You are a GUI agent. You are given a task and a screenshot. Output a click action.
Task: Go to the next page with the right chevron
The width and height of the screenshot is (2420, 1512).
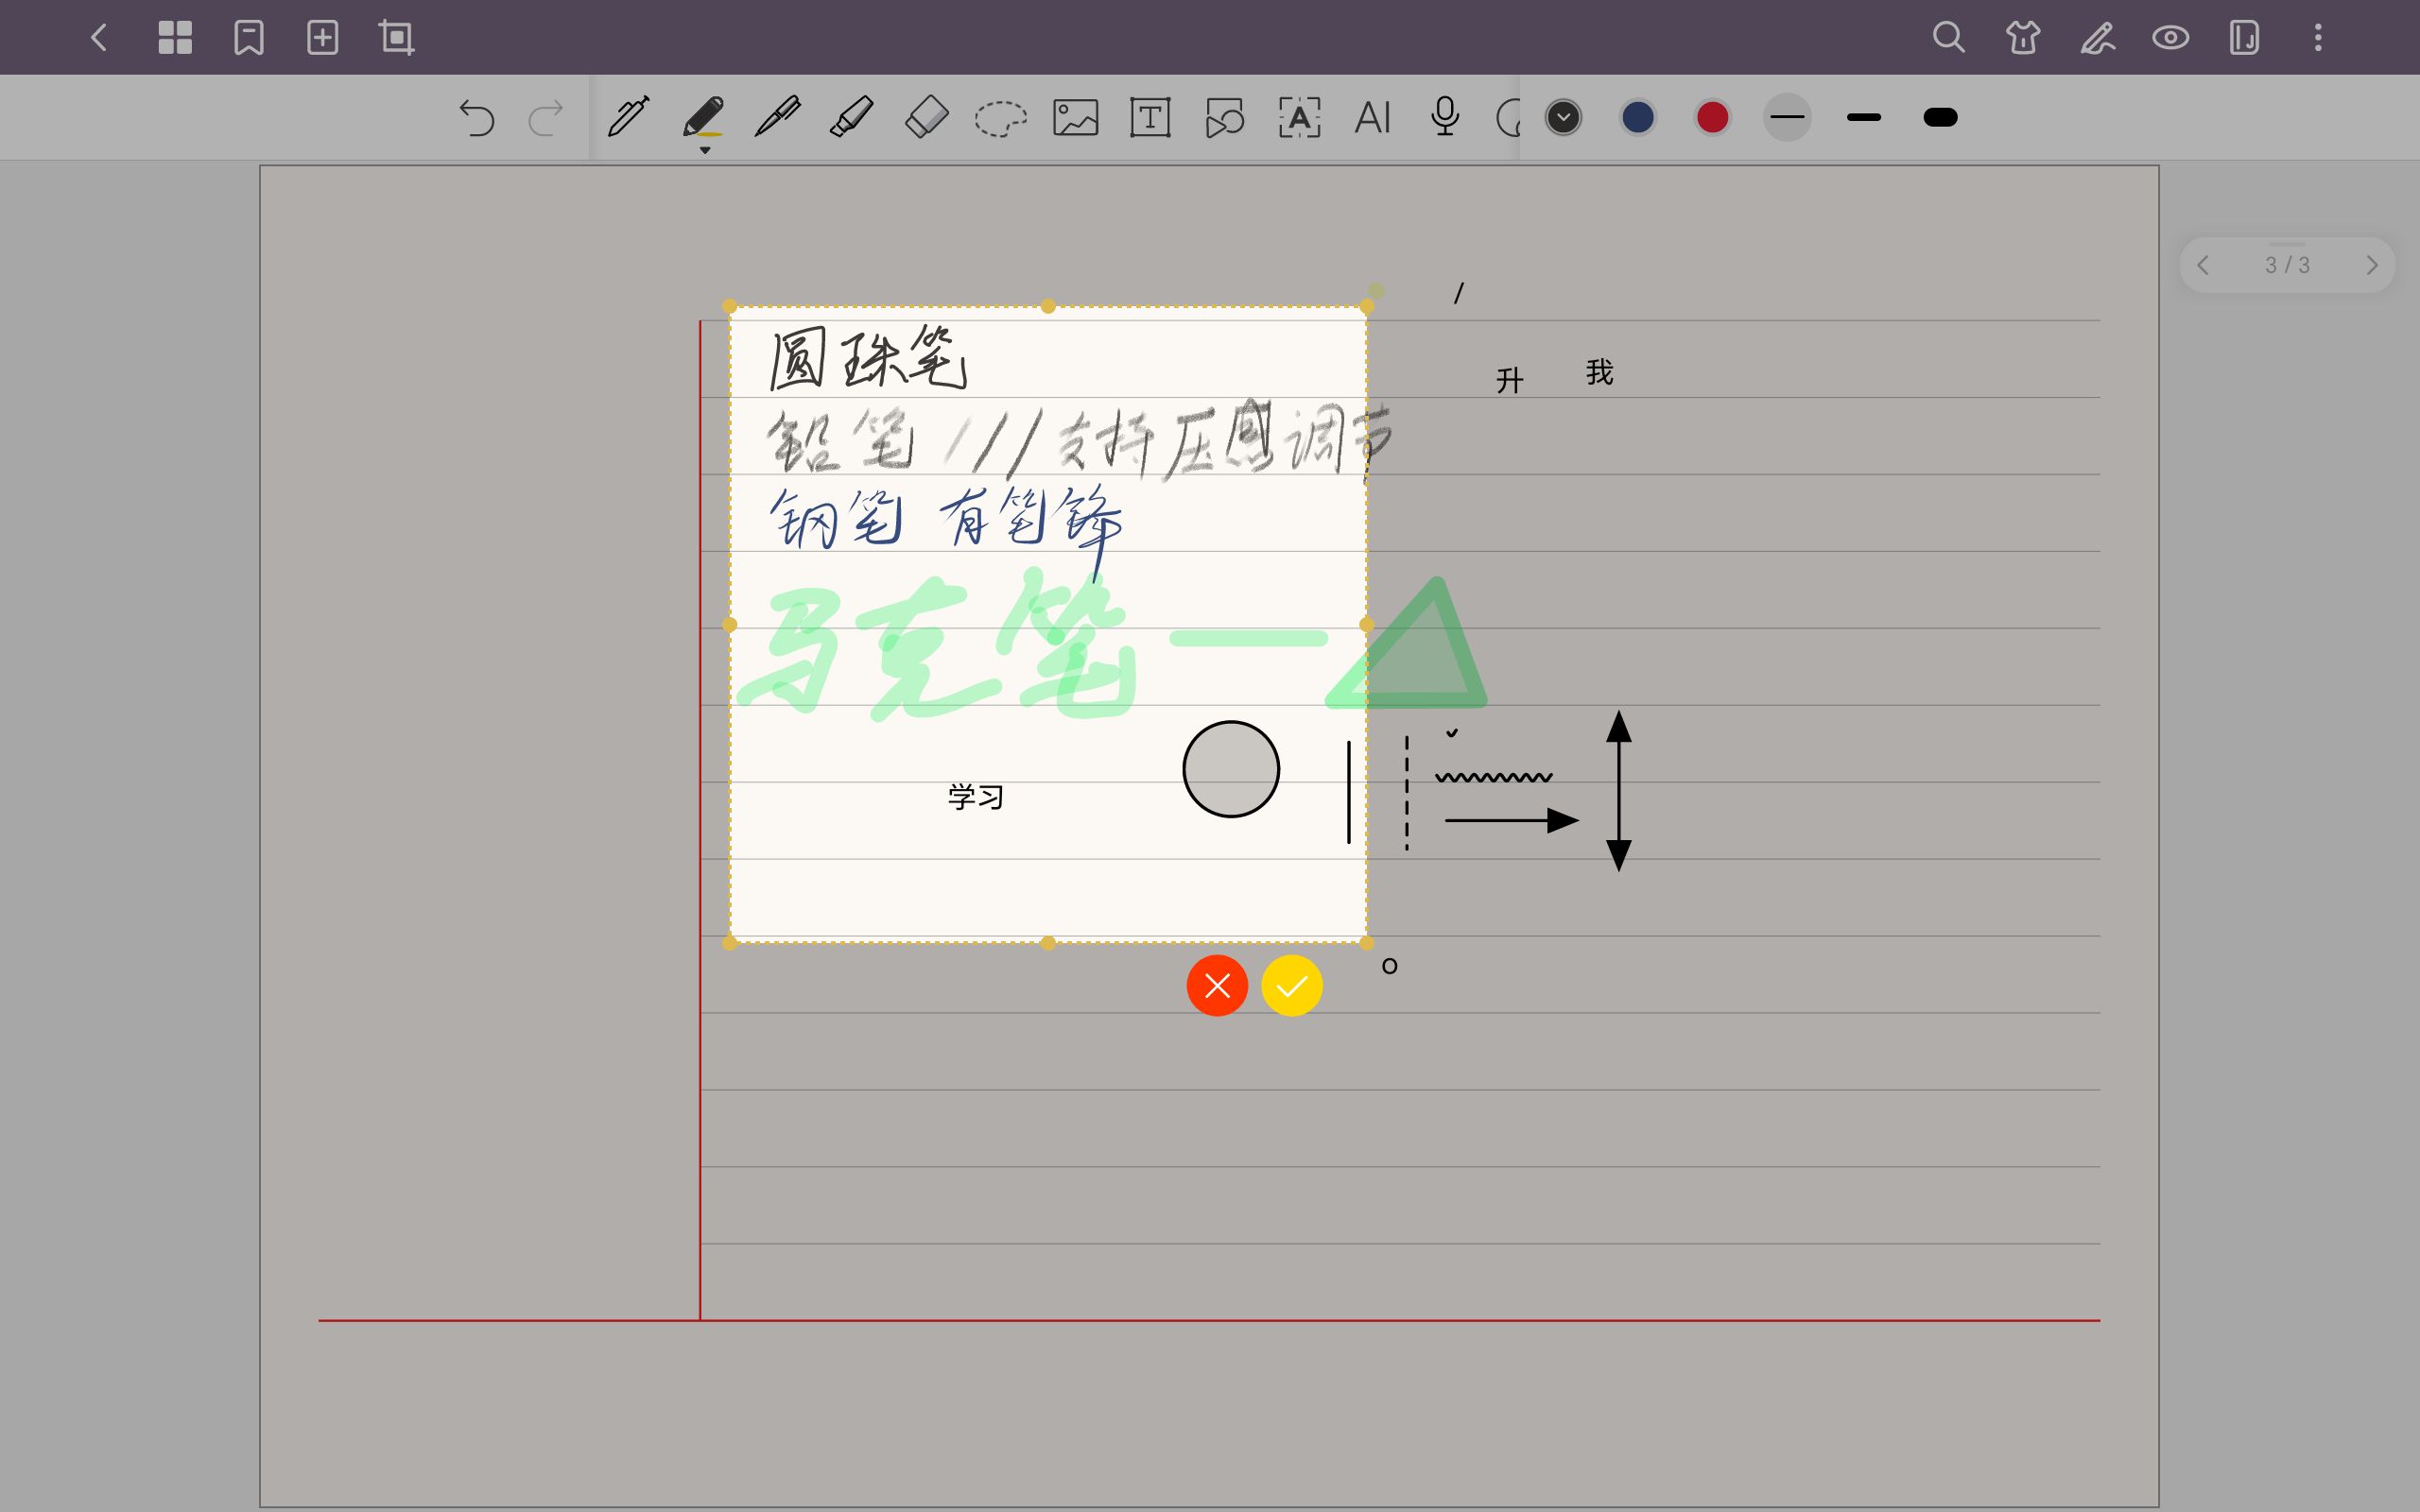point(2373,264)
